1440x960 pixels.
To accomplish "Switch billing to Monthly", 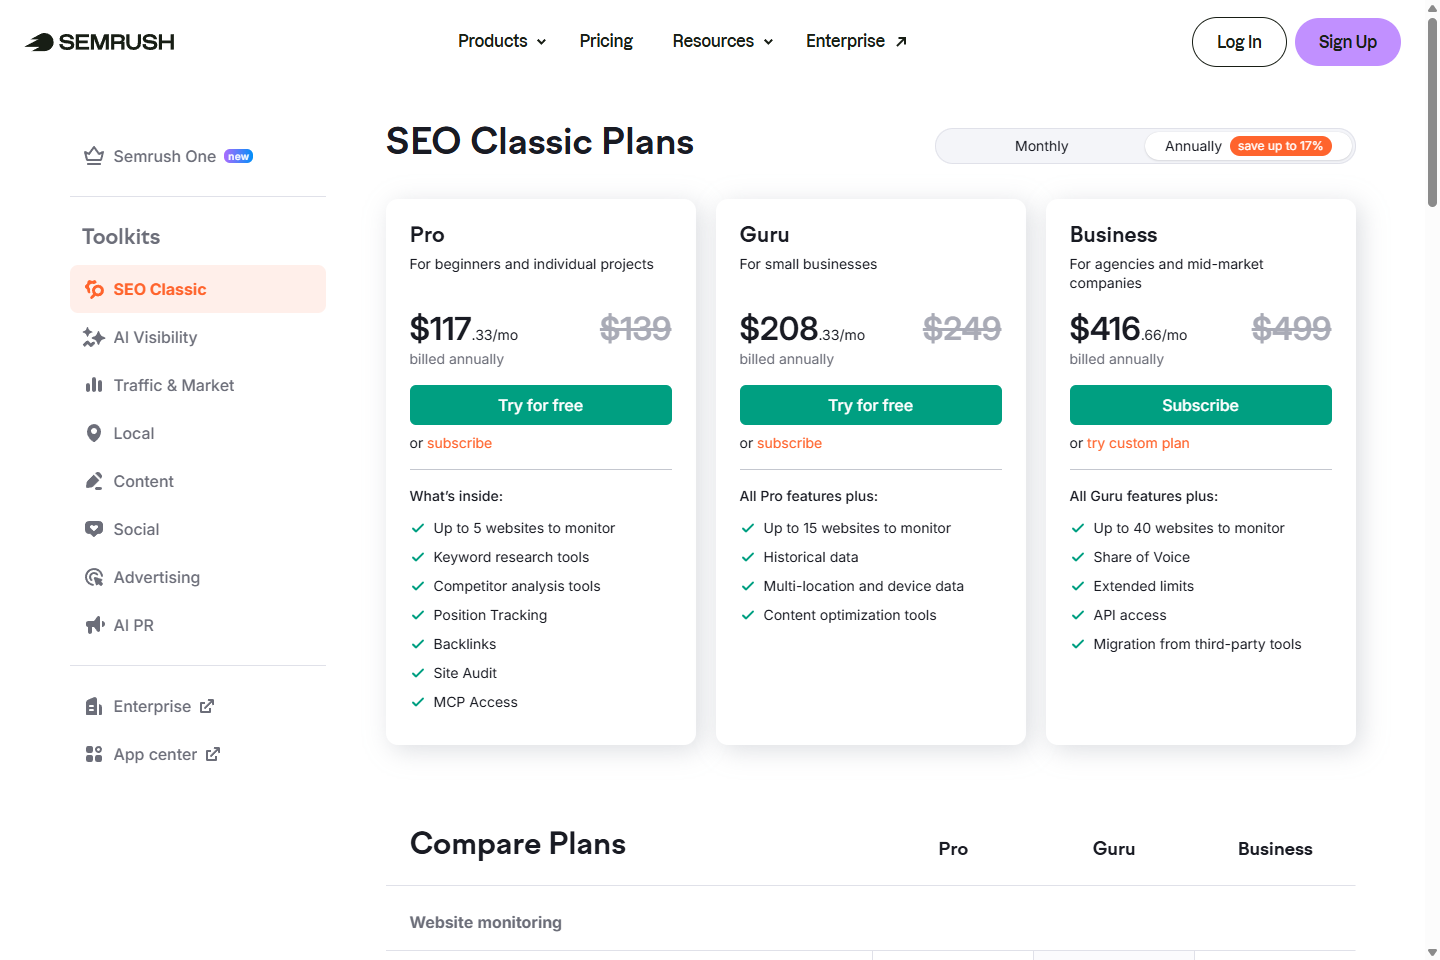I will [x=1040, y=146].
